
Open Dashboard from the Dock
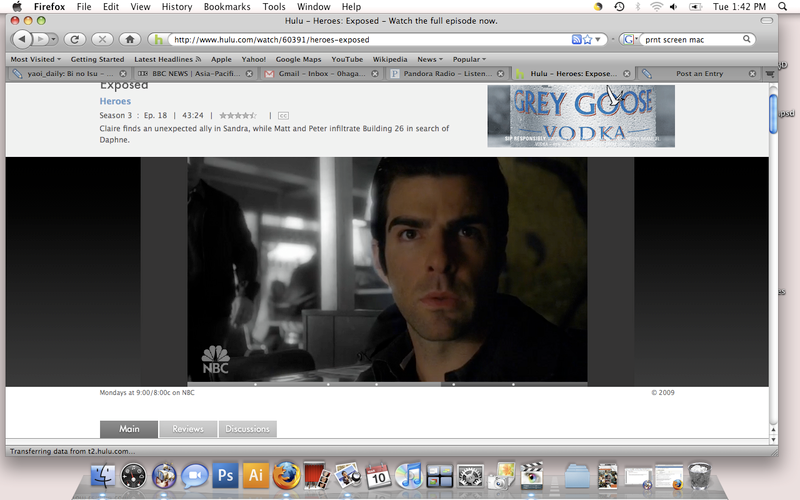[x=133, y=476]
